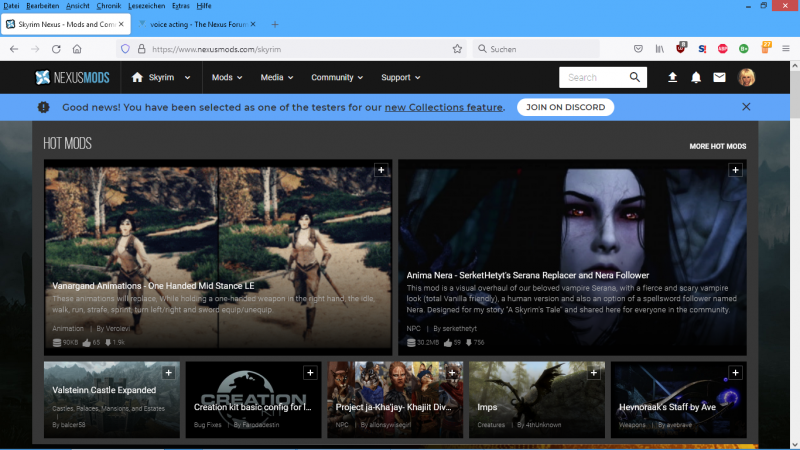
Task: Click the site search magnifier icon
Action: point(635,77)
